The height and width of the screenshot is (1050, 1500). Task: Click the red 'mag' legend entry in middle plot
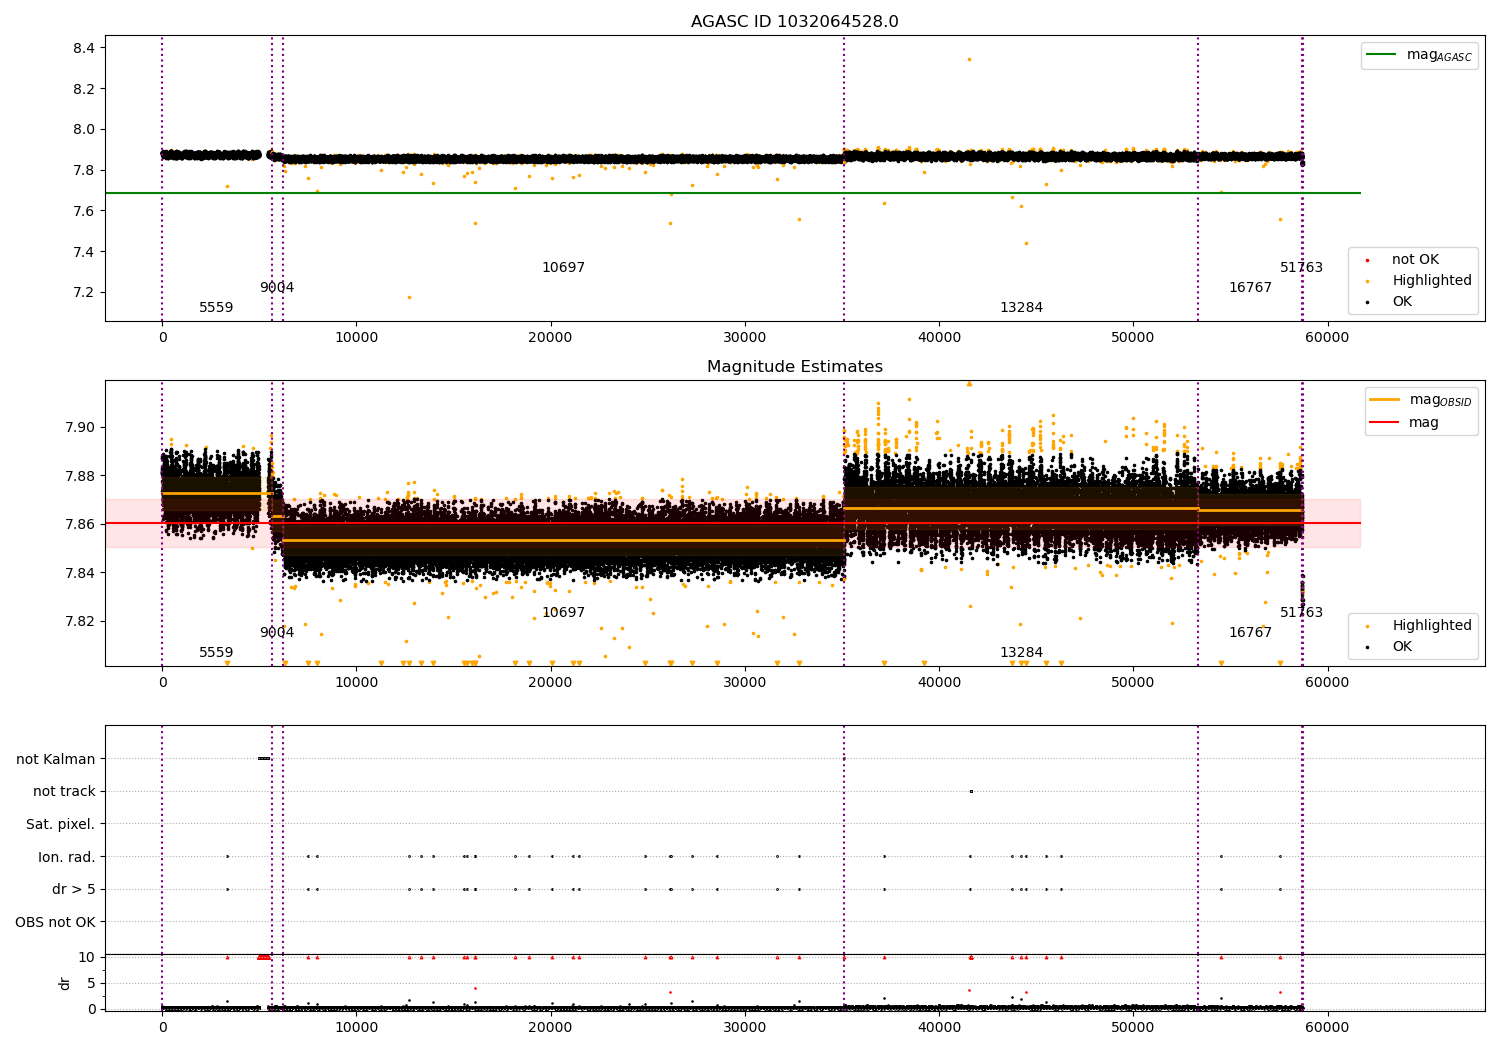[1405, 423]
